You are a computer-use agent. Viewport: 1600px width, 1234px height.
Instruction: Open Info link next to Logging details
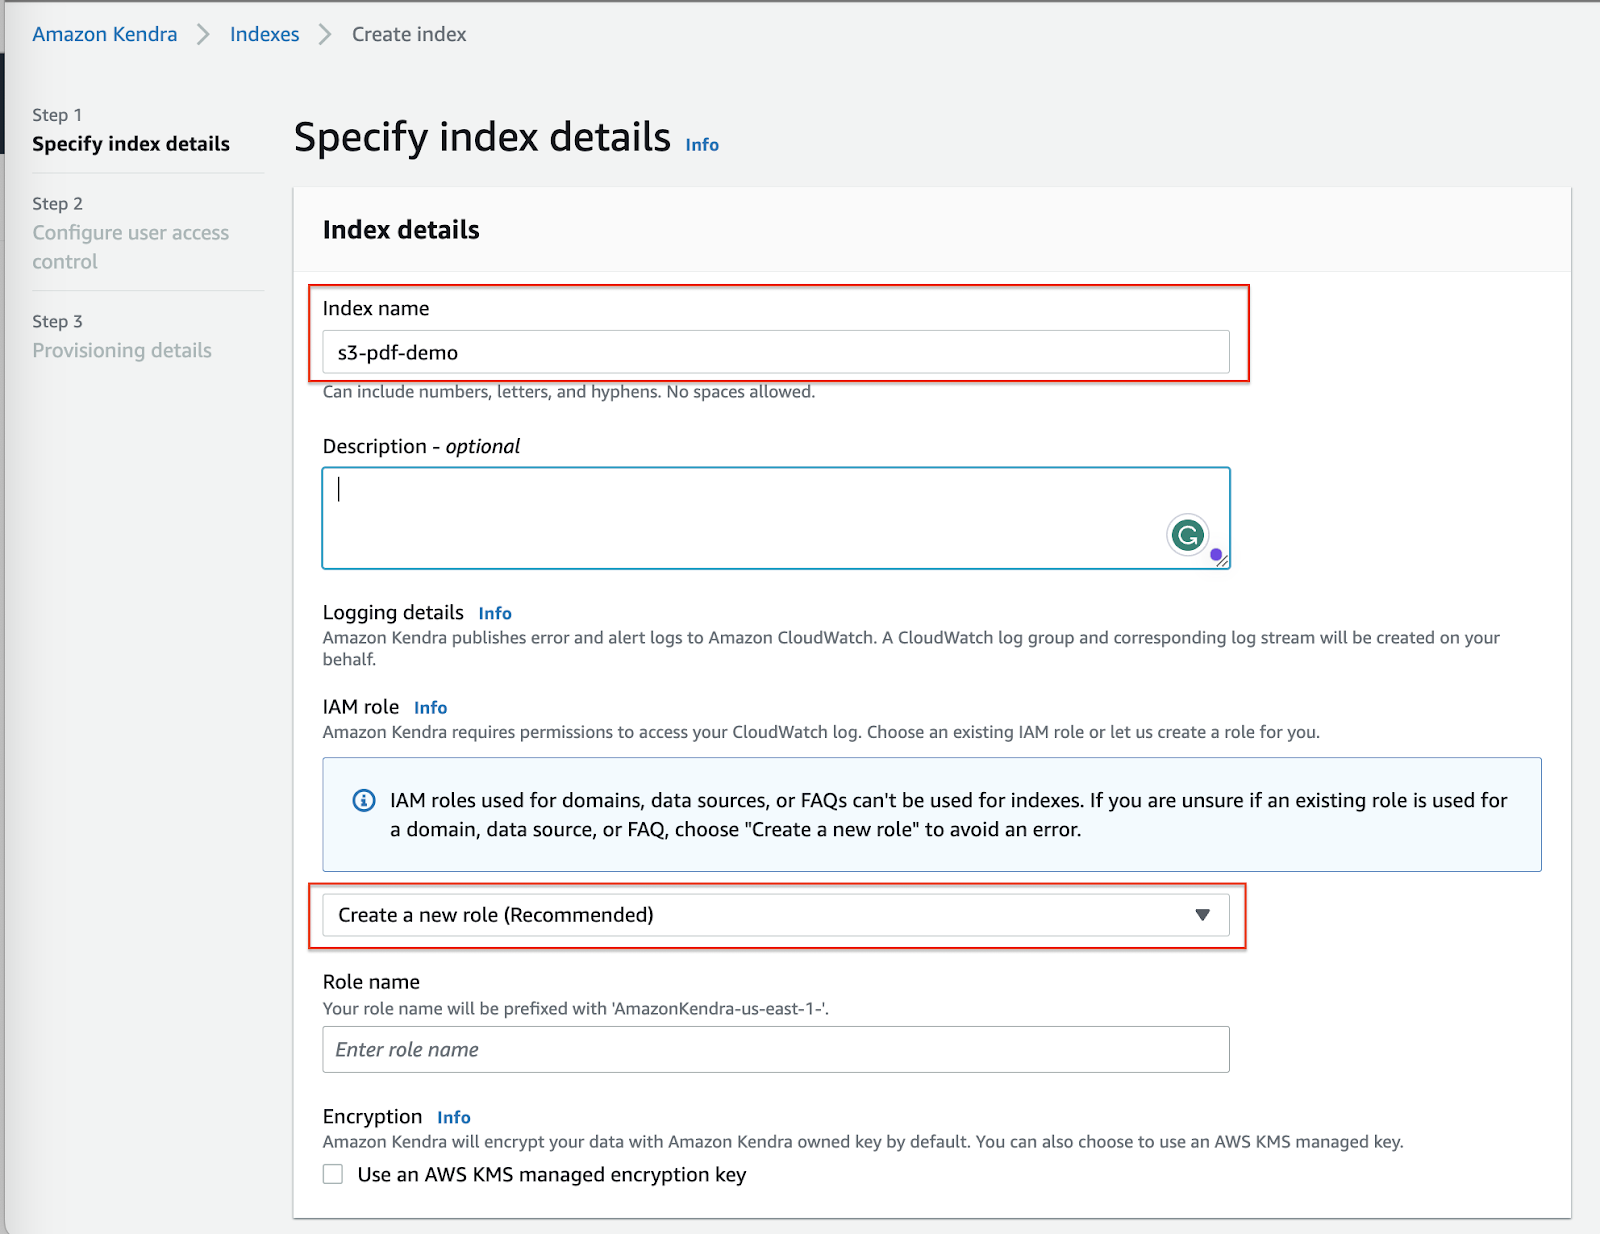495,613
